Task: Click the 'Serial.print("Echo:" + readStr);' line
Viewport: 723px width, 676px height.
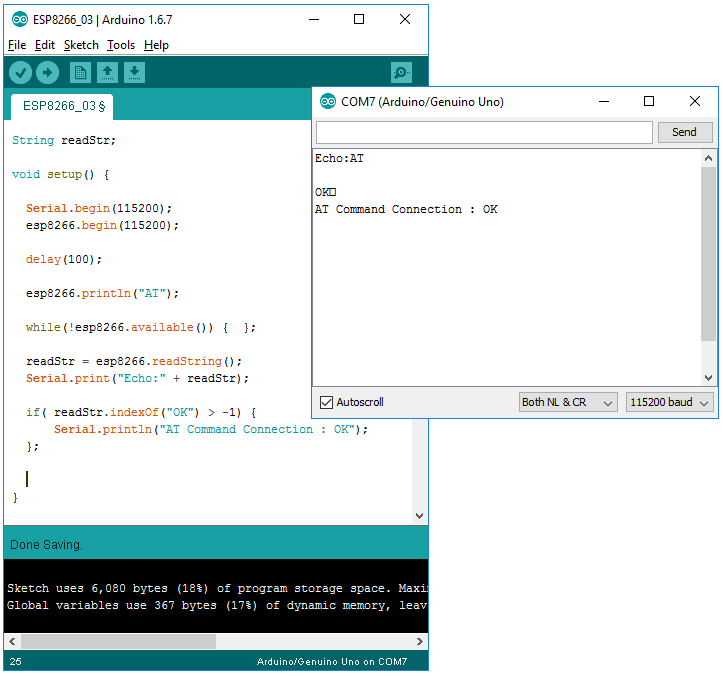Action: click(x=137, y=379)
